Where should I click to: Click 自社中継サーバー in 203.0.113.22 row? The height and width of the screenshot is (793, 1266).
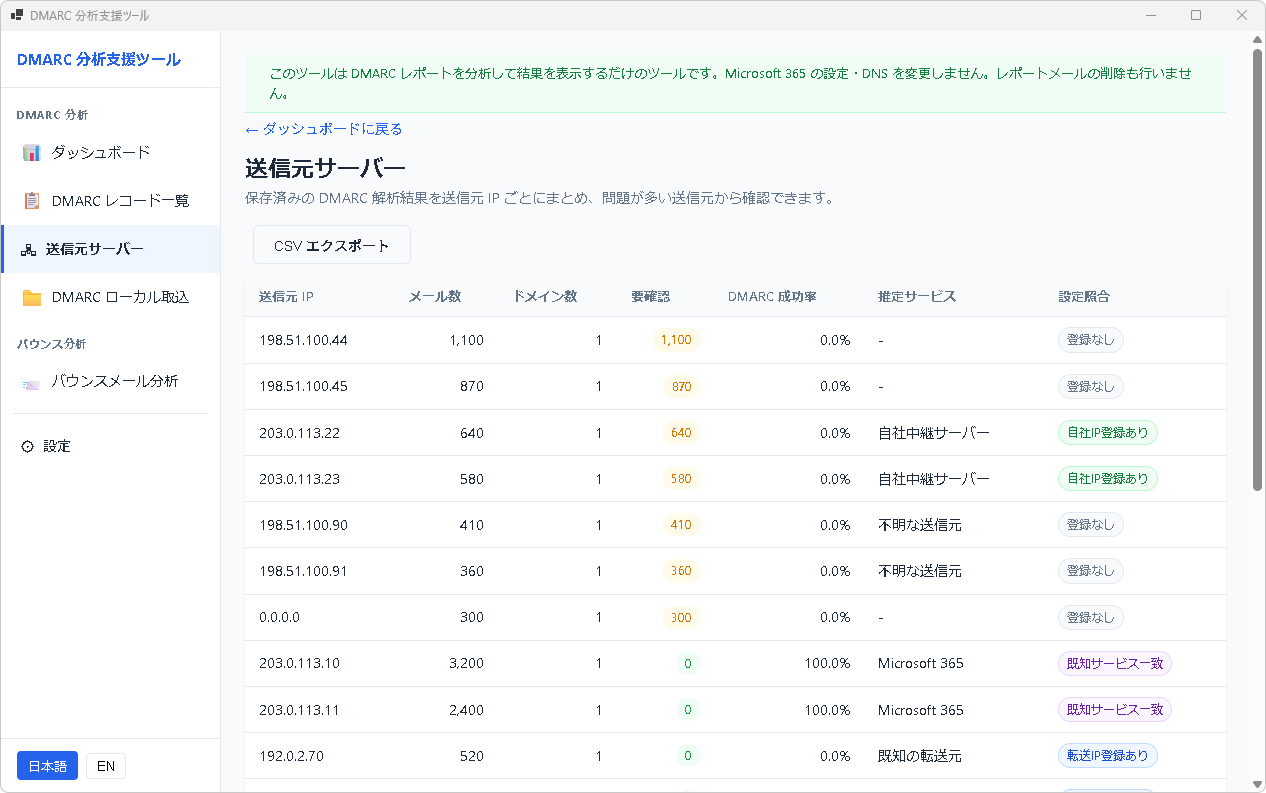934,433
